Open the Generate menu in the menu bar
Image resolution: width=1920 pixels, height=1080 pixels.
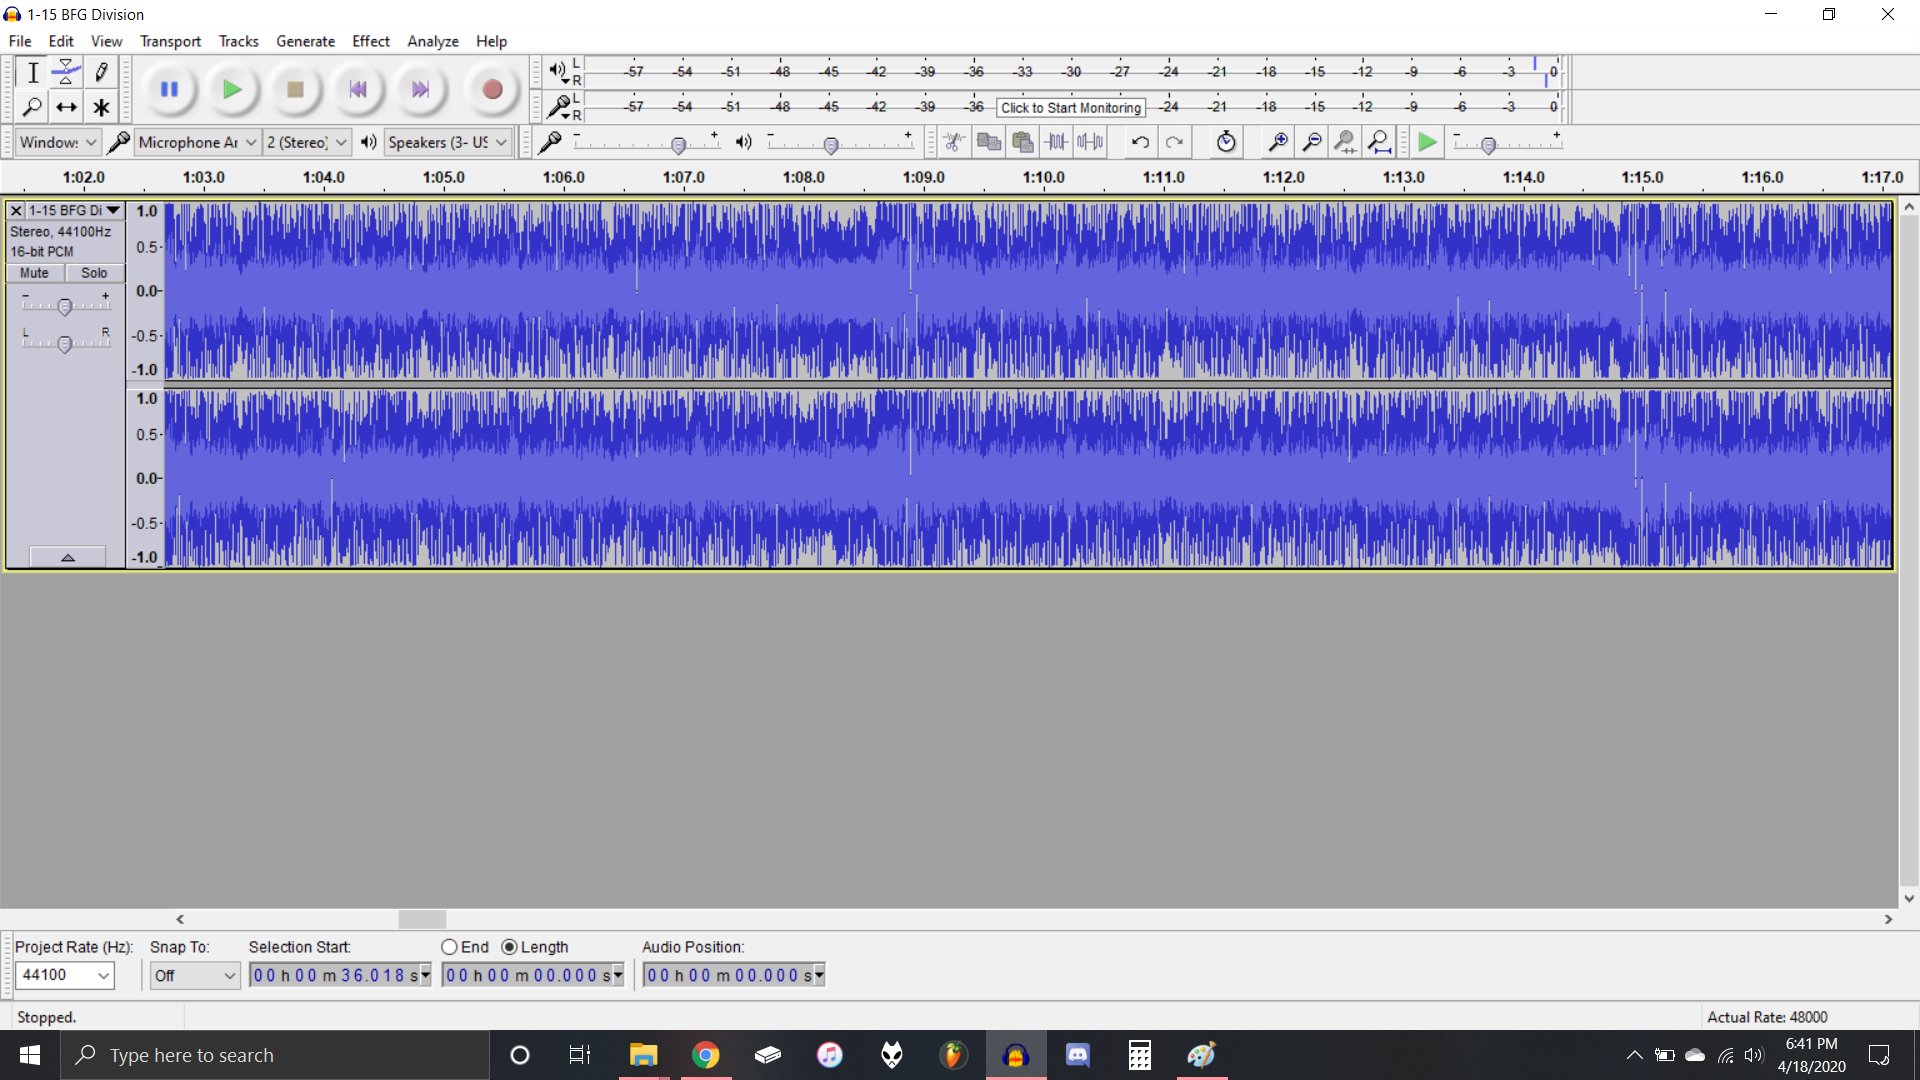[x=305, y=41]
